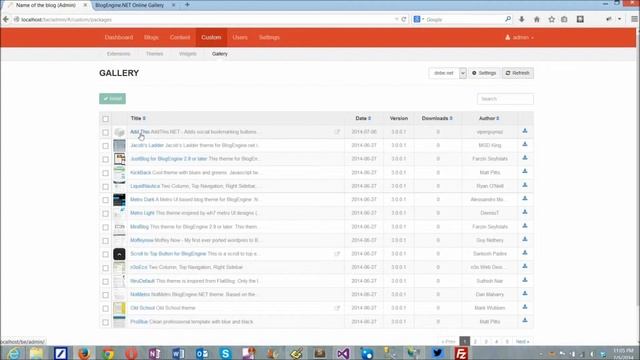Open the browser home page icon
This screenshot has width=640, height=360.
click(x=537, y=19)
